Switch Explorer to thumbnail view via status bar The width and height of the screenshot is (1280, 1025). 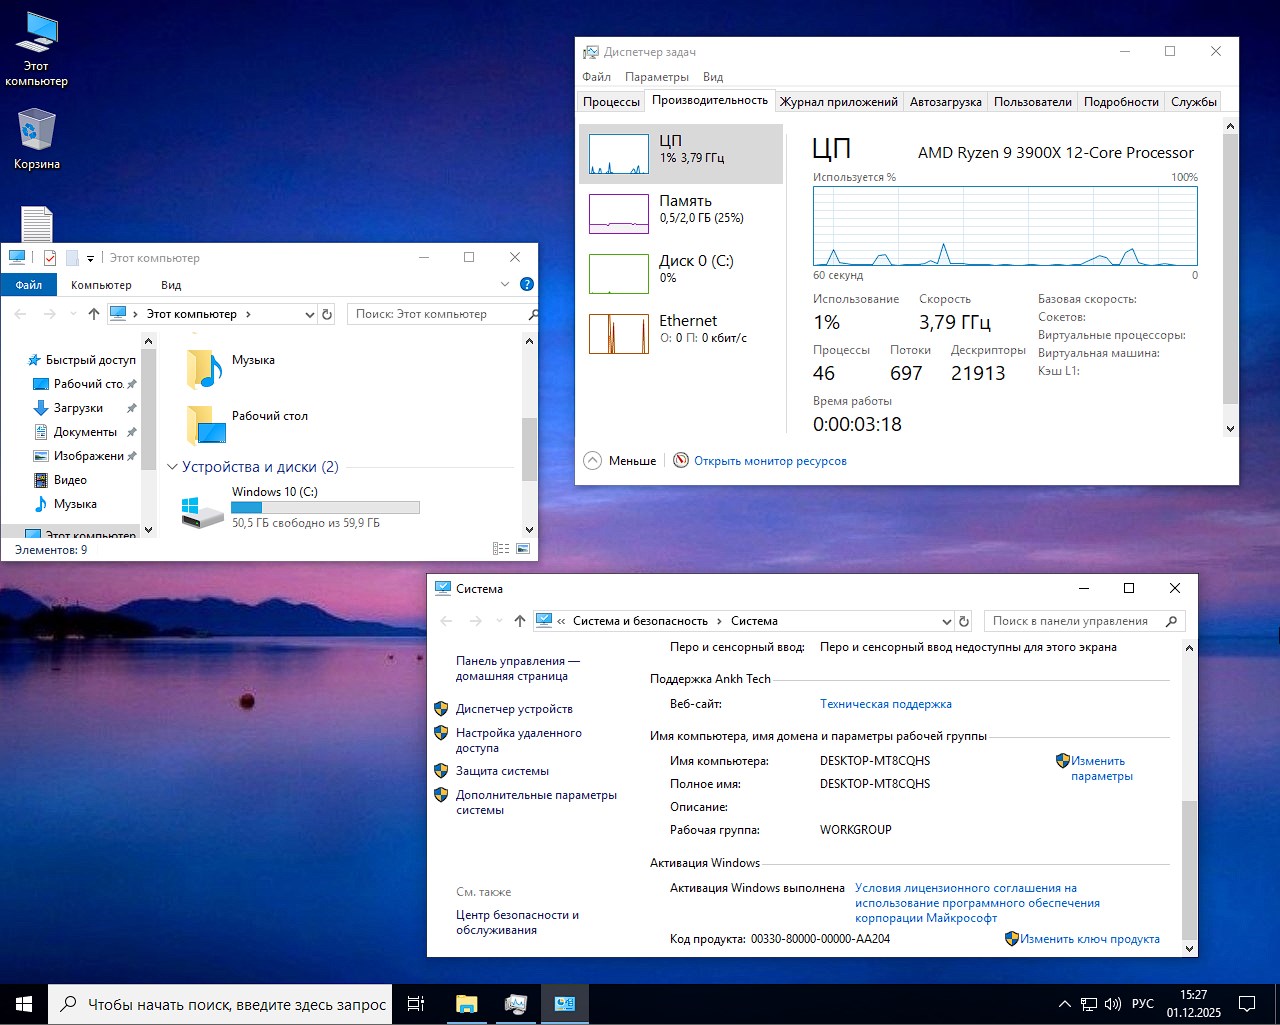pos(522,548)
